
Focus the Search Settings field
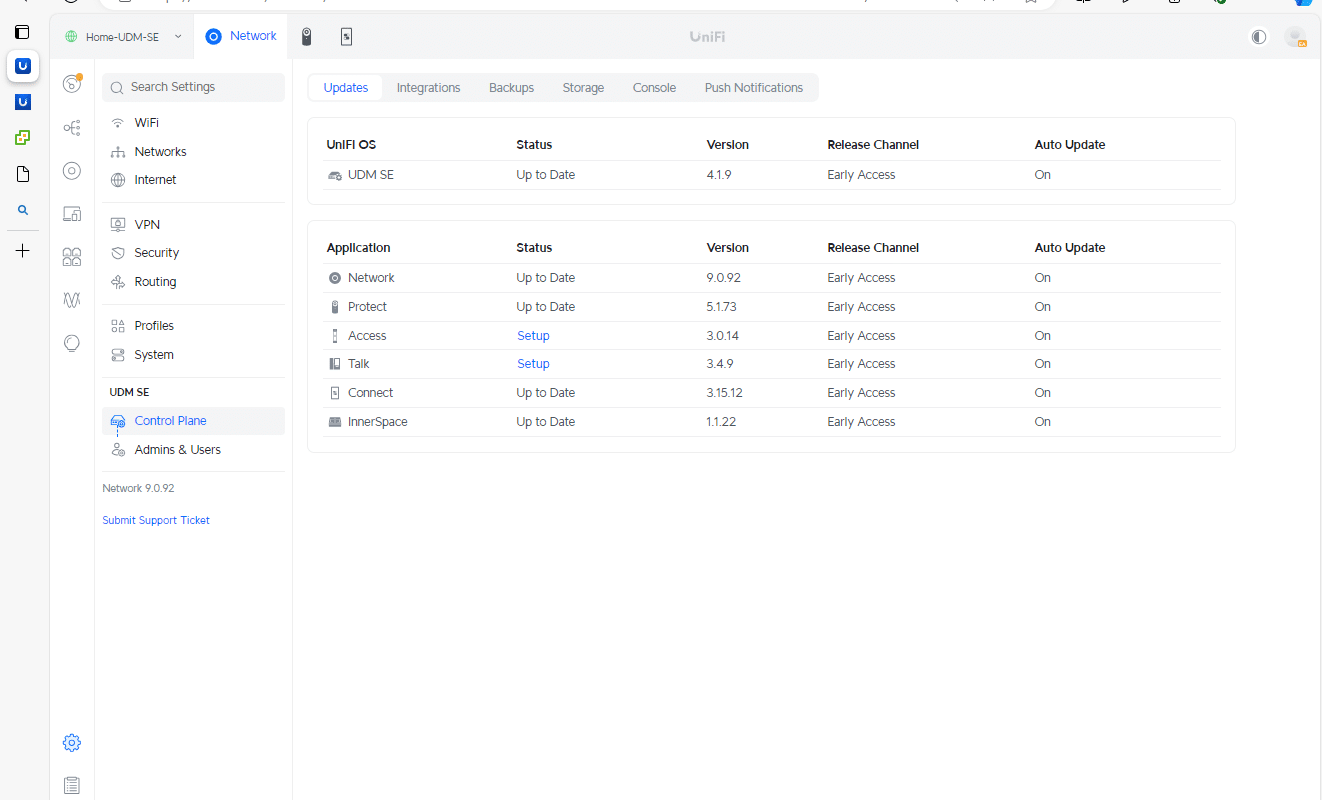[193, 87]
